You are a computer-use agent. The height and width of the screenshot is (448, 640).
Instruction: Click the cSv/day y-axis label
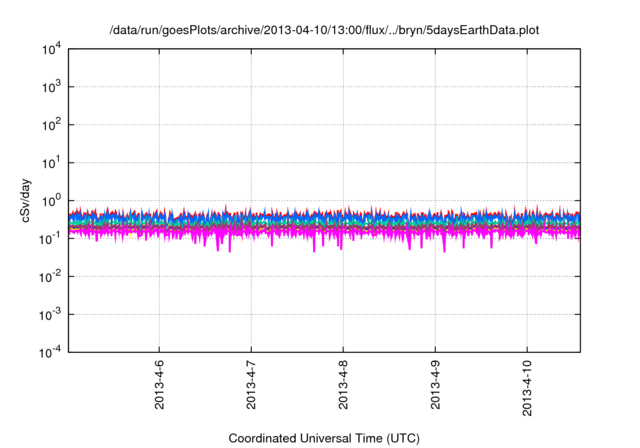(x=26, y=200)
